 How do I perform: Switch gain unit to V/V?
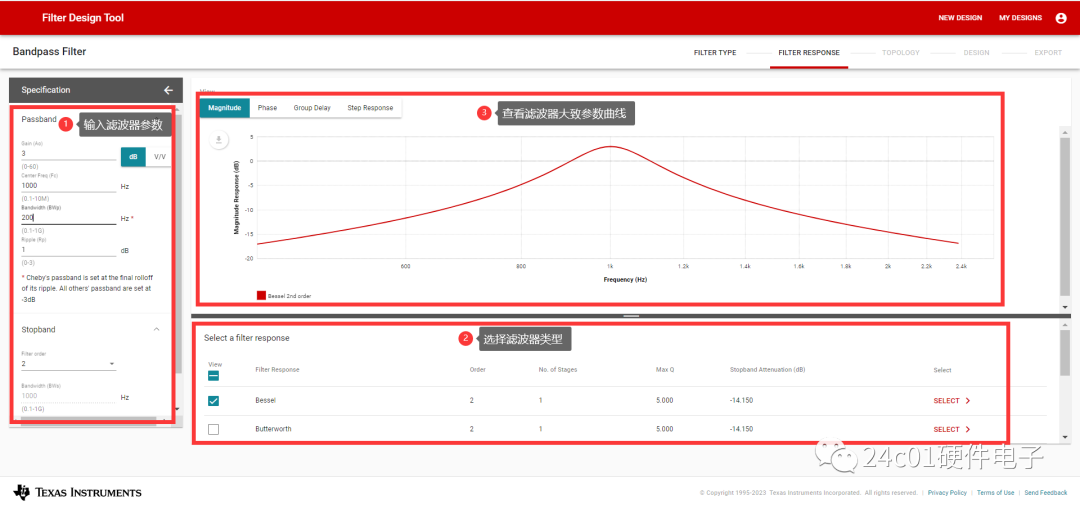pos(159,156)
